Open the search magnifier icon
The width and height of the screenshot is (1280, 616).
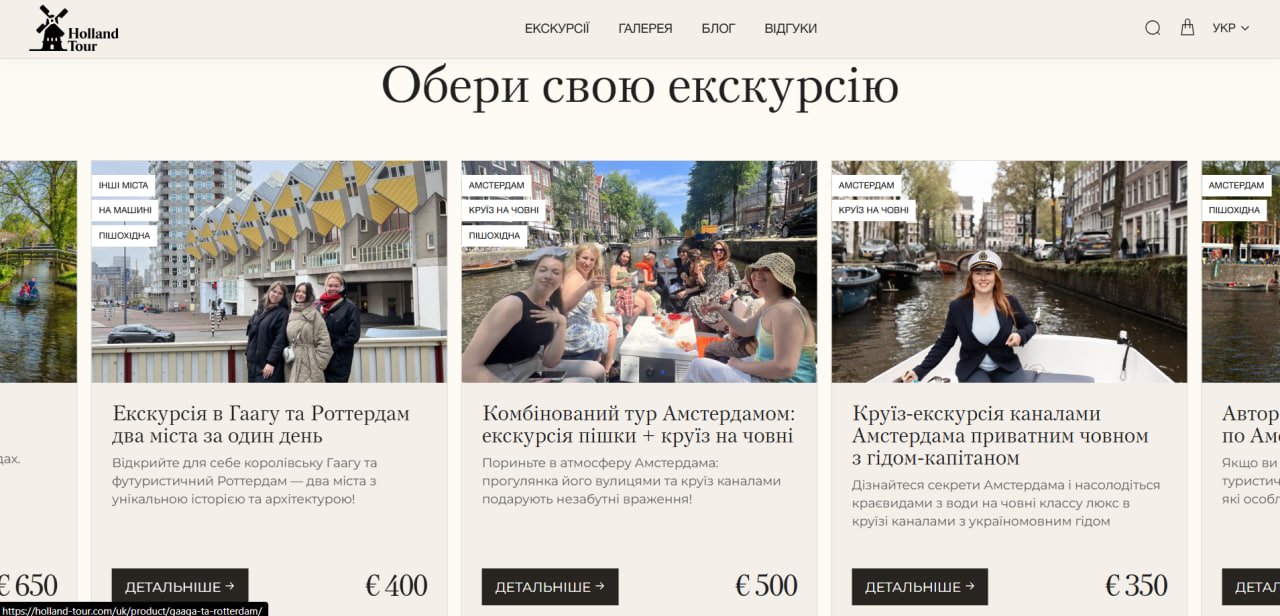(1152, 28)
